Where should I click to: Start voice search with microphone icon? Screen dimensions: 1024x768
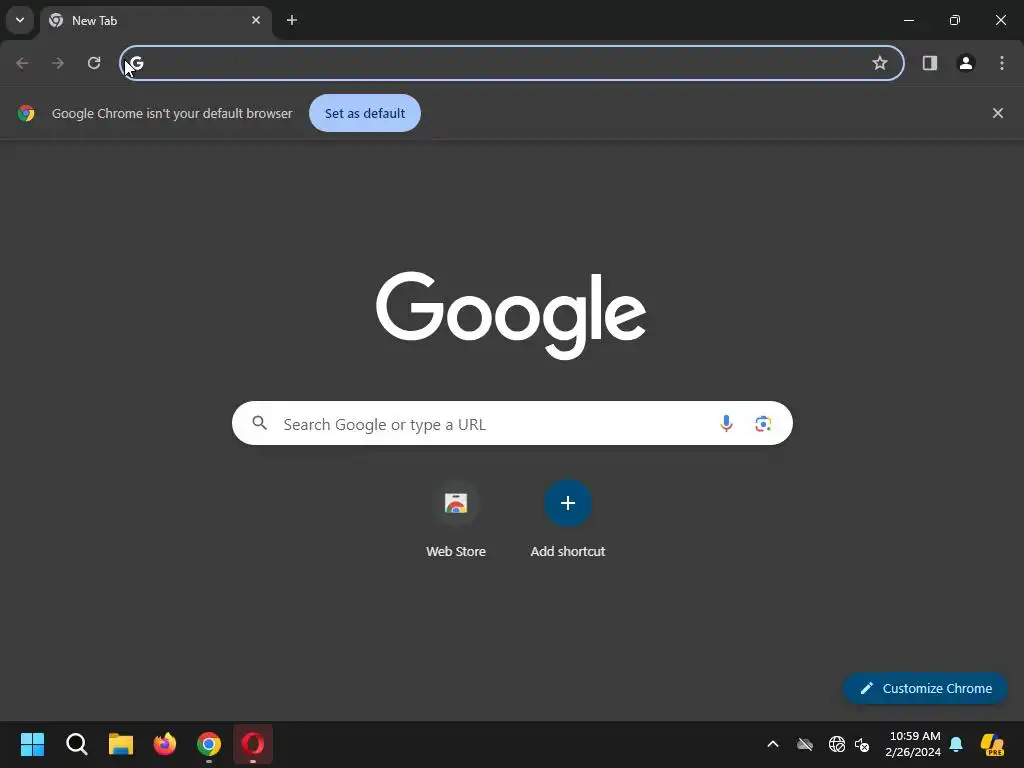pos(726,424)
